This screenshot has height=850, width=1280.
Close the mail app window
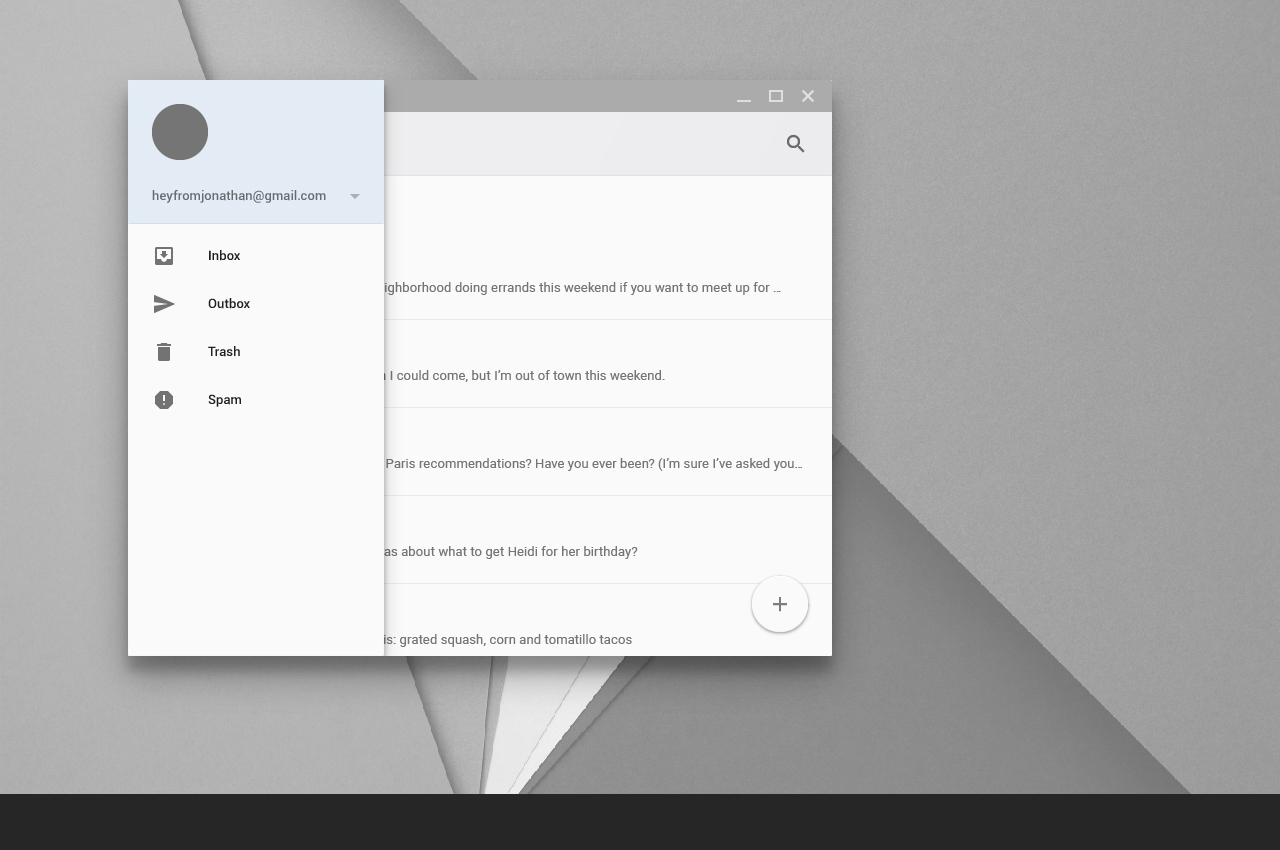pyautogui.click(x=808, y=97)
